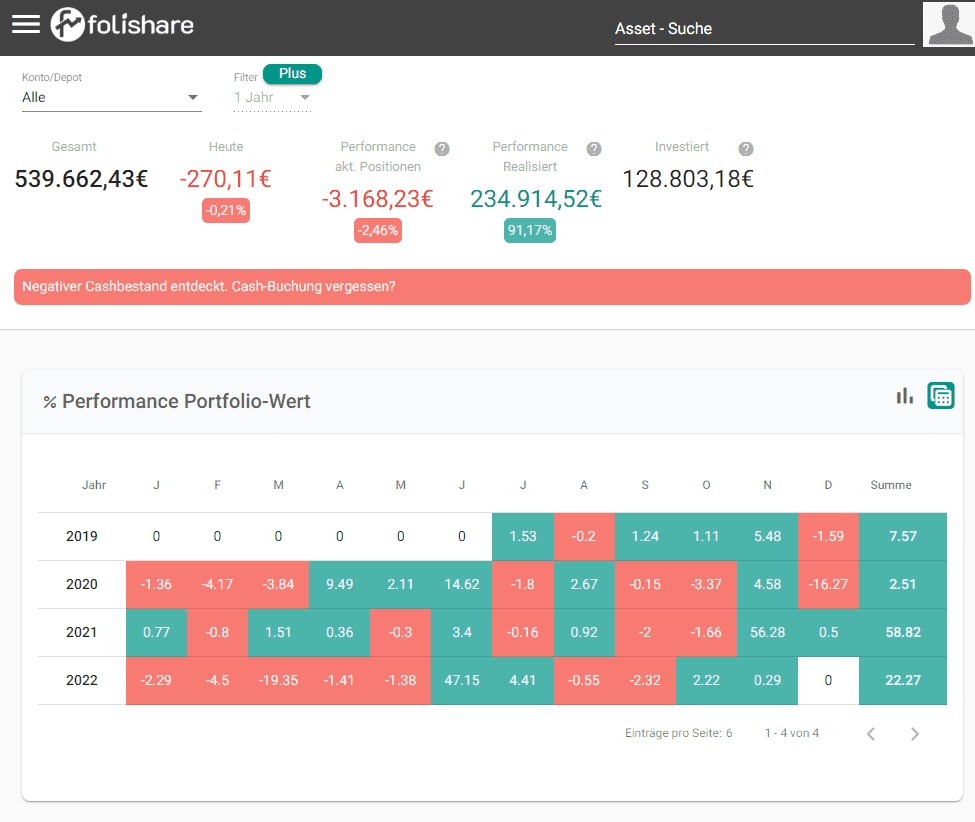Click the cell -16.27 in 2020
Image resolution: width=975 pixels, height=822 pixels.
pos(828,584)
